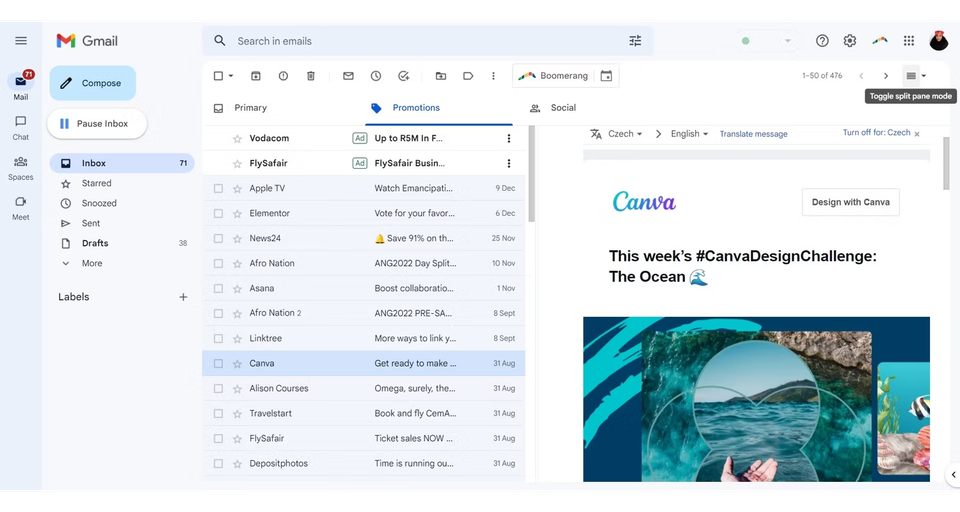Click the Compose button
The width and height of the screenshot is (960, 512).
coord(92,83)
